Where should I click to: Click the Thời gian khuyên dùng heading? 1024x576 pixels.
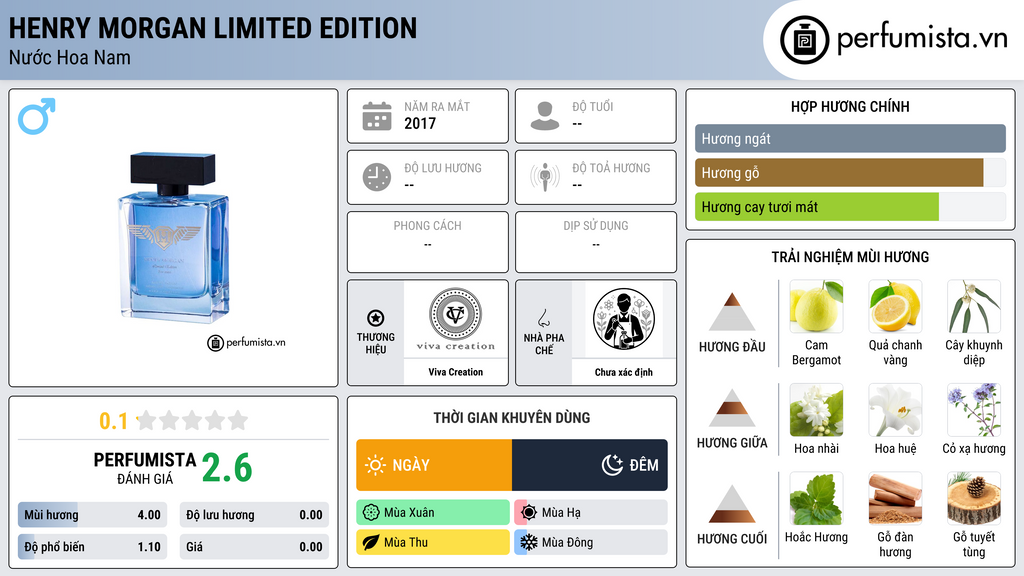[512, 418]
